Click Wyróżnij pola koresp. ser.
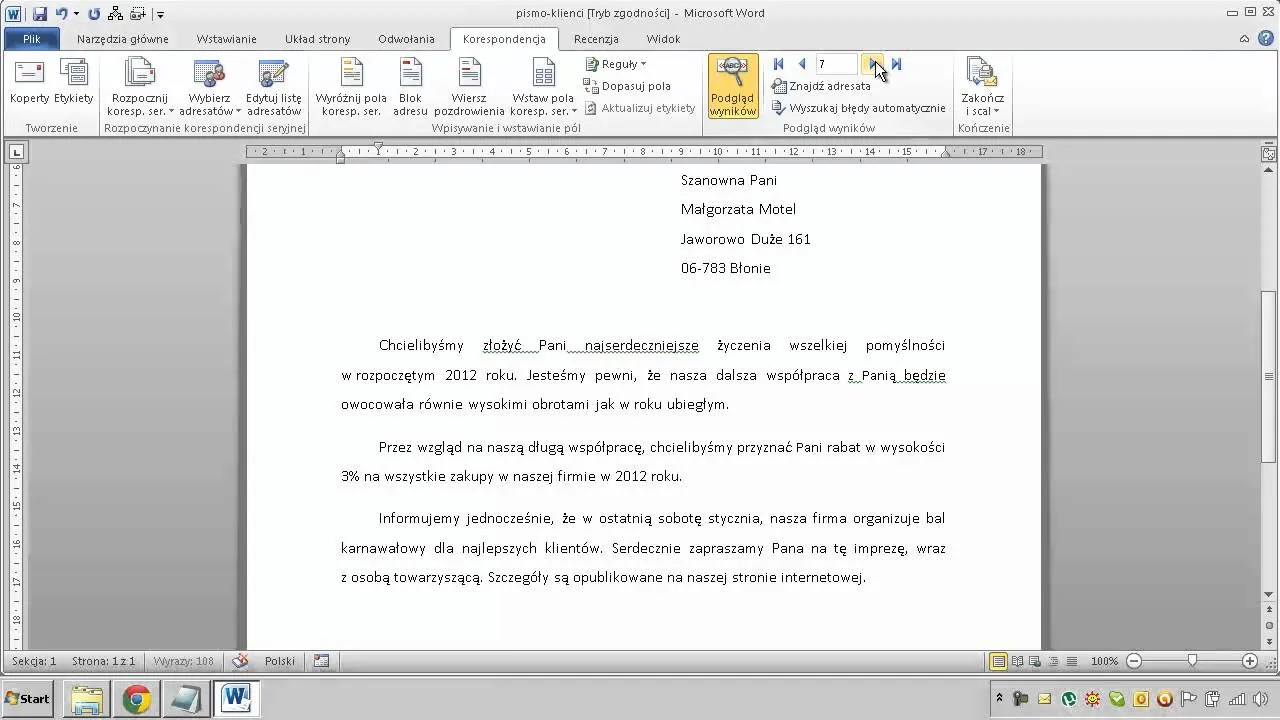 (351, 88)
